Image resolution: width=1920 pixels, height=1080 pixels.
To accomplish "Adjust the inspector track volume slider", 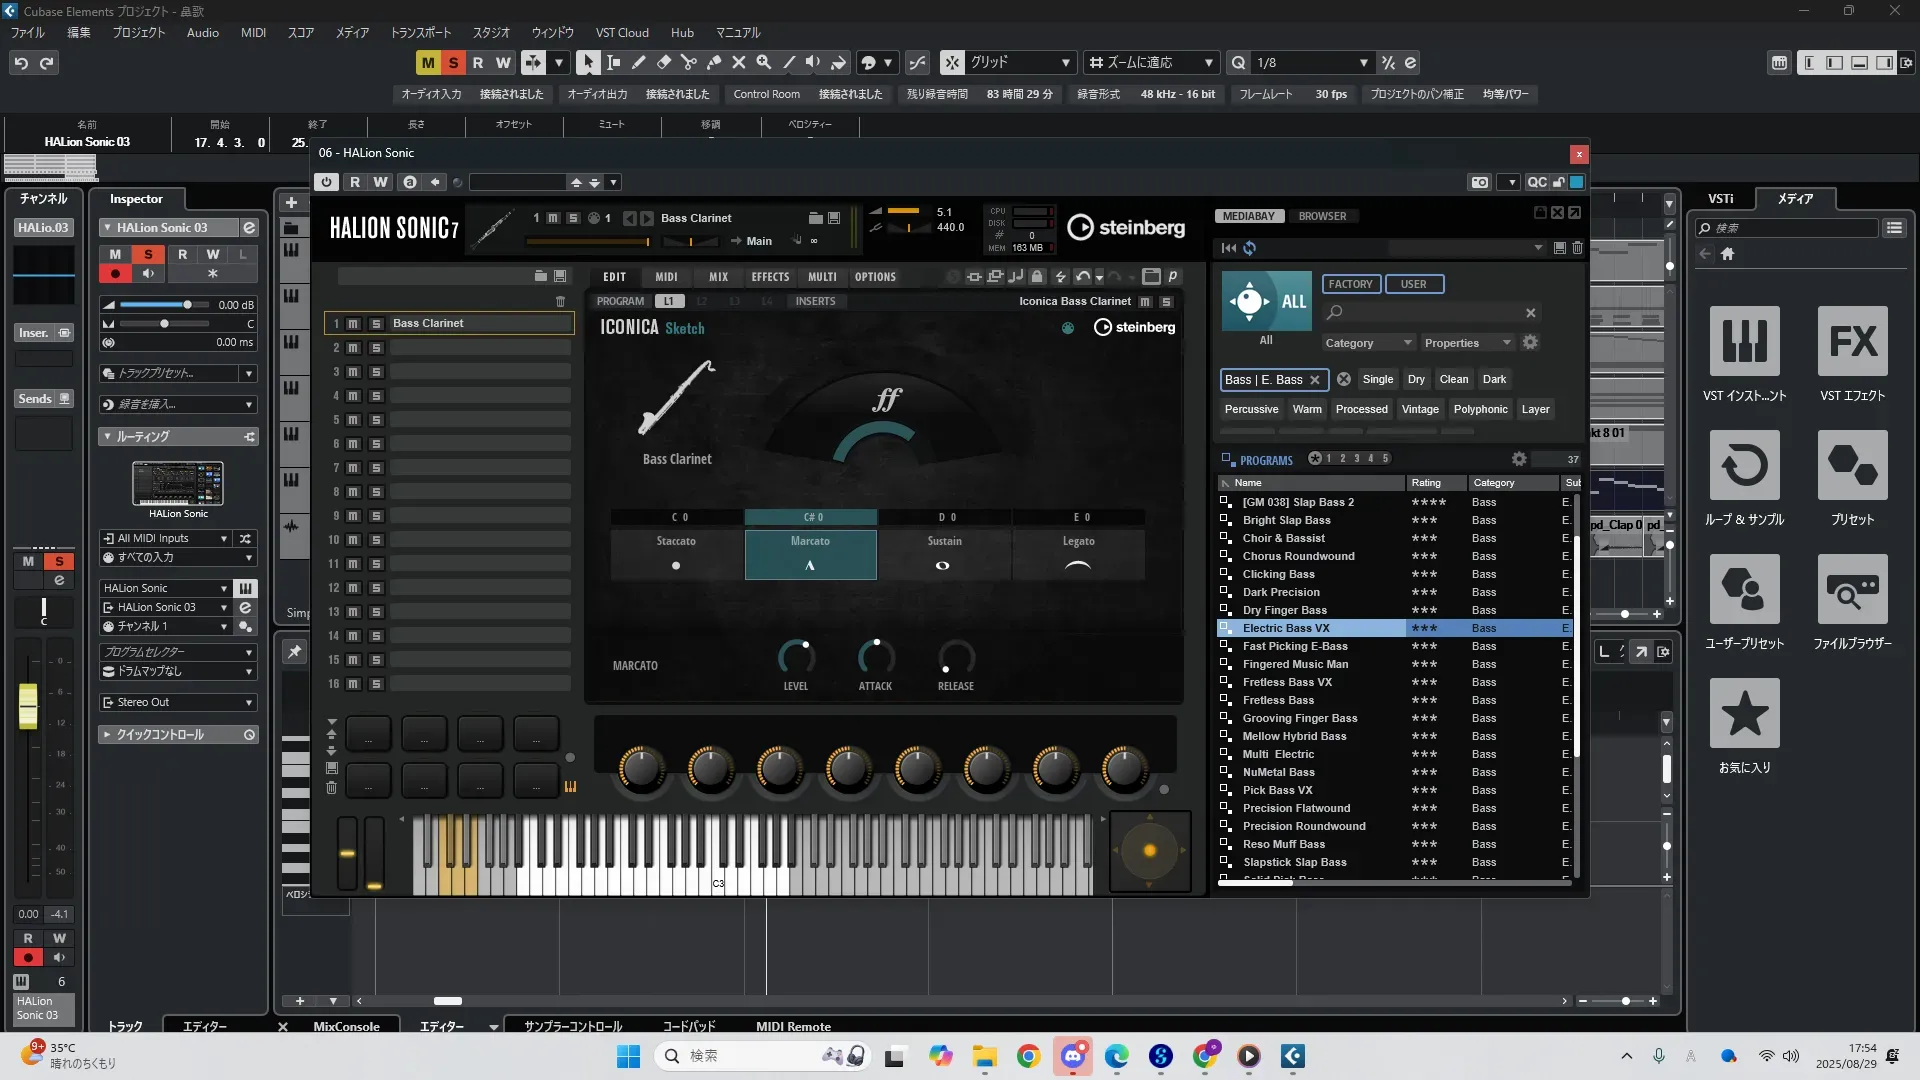I will (186, 305).
